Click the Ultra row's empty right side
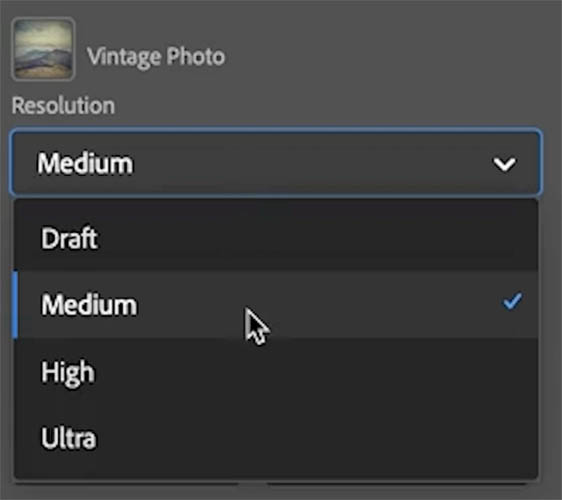Viewport: 562px width, 500px height. tap(323, 438)
